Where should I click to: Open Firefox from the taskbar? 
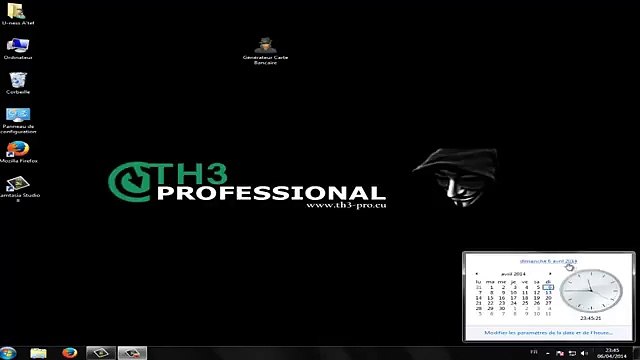[x=69, y=353]
